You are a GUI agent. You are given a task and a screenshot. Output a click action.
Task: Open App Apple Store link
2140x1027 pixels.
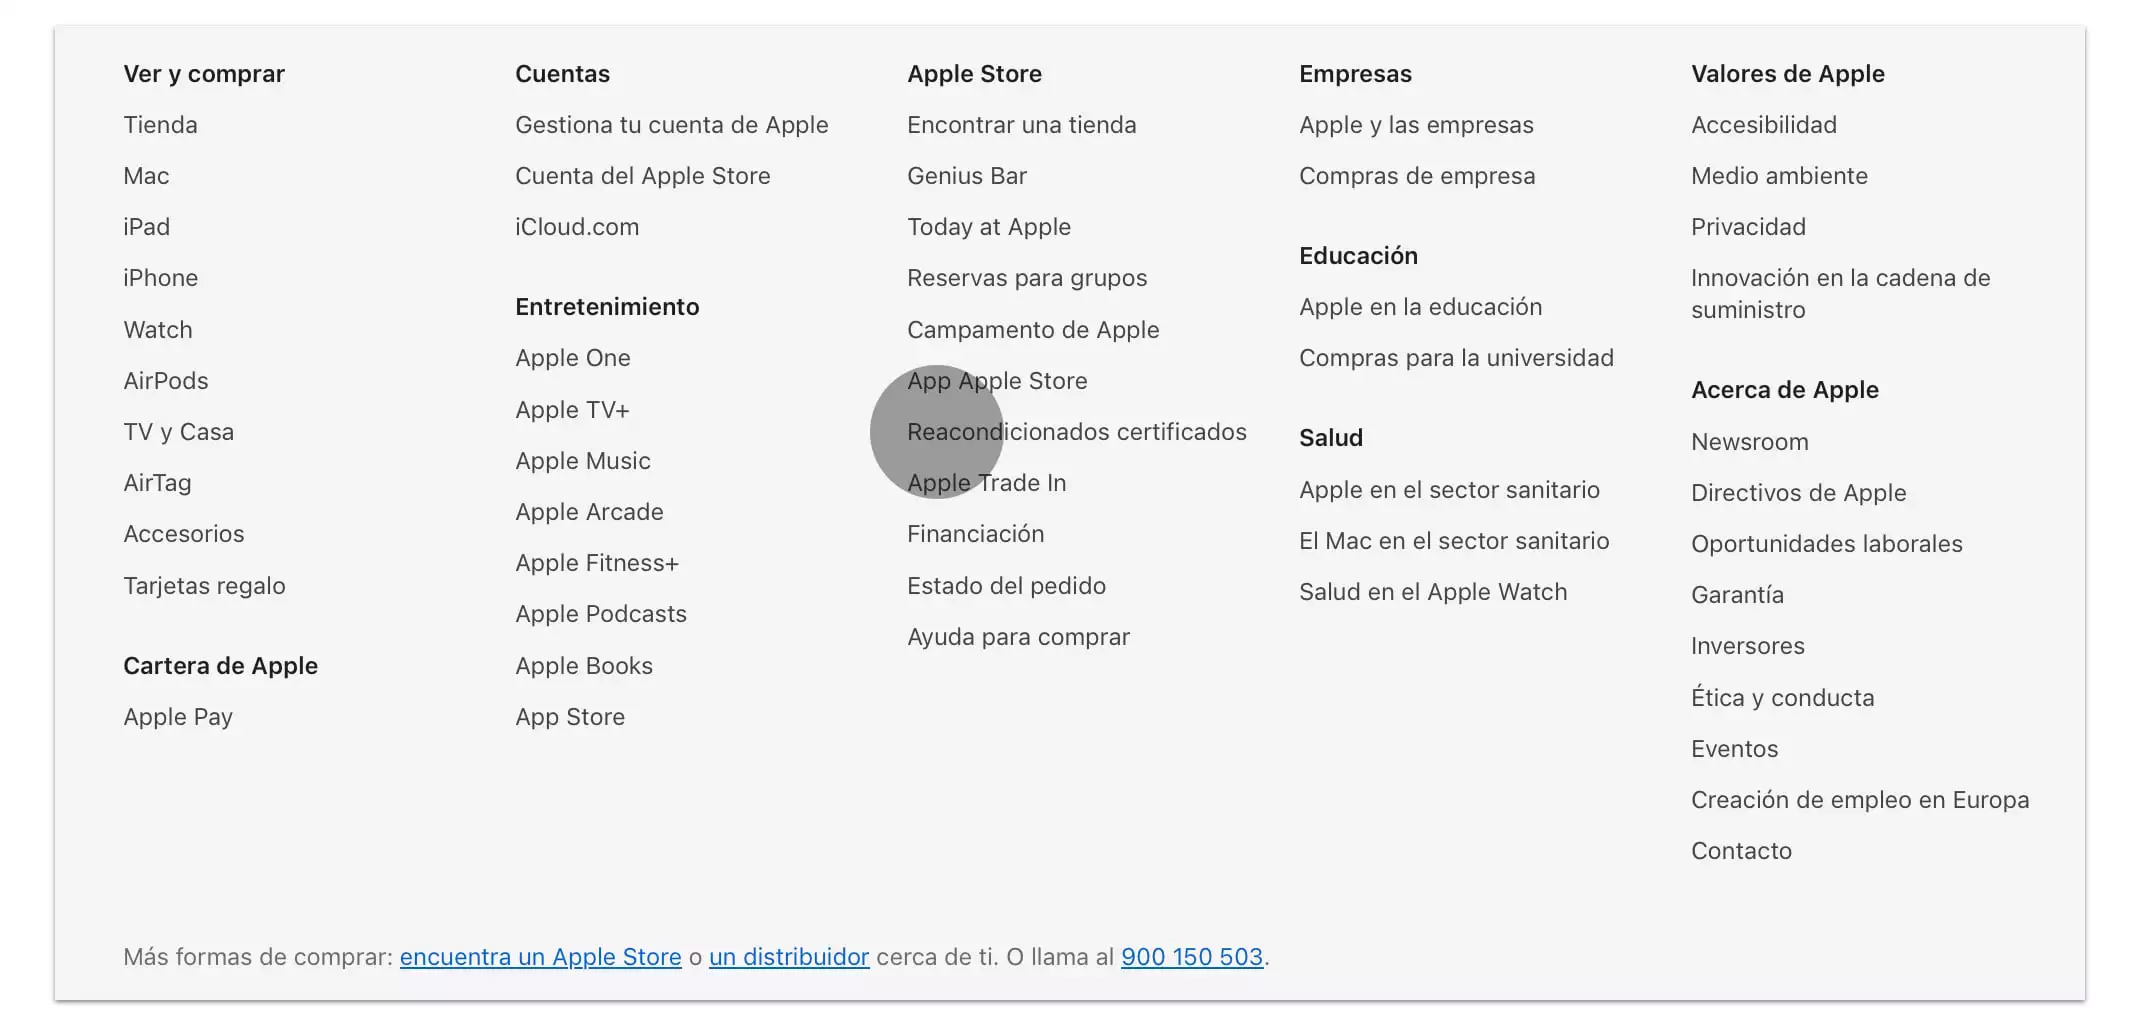[x=997, y=381]
